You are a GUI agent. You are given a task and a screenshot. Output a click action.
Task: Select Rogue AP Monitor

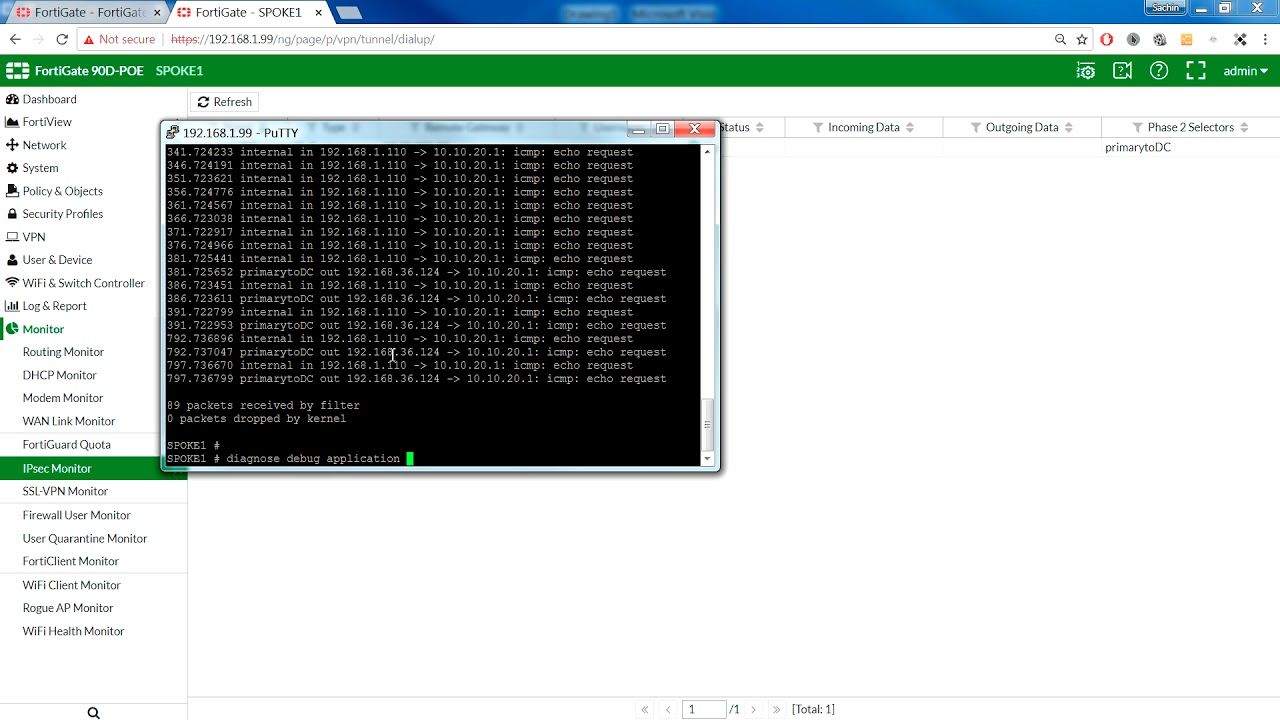[x=68, y=608]
